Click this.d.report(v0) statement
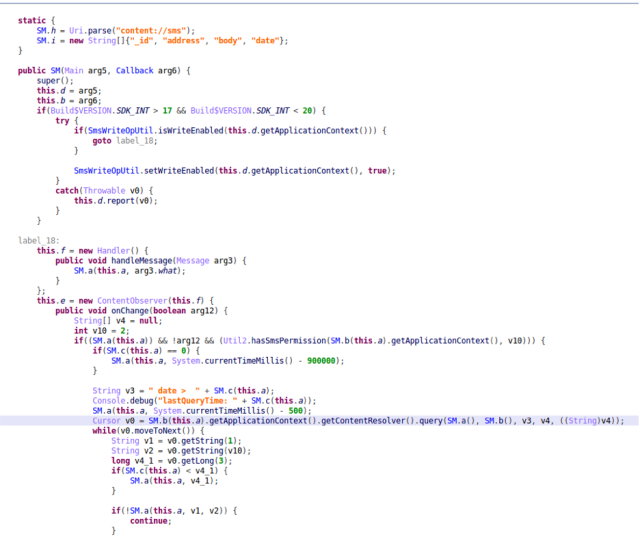The width and height of the screenshot is (640, 543). click(x=116, y=201)
